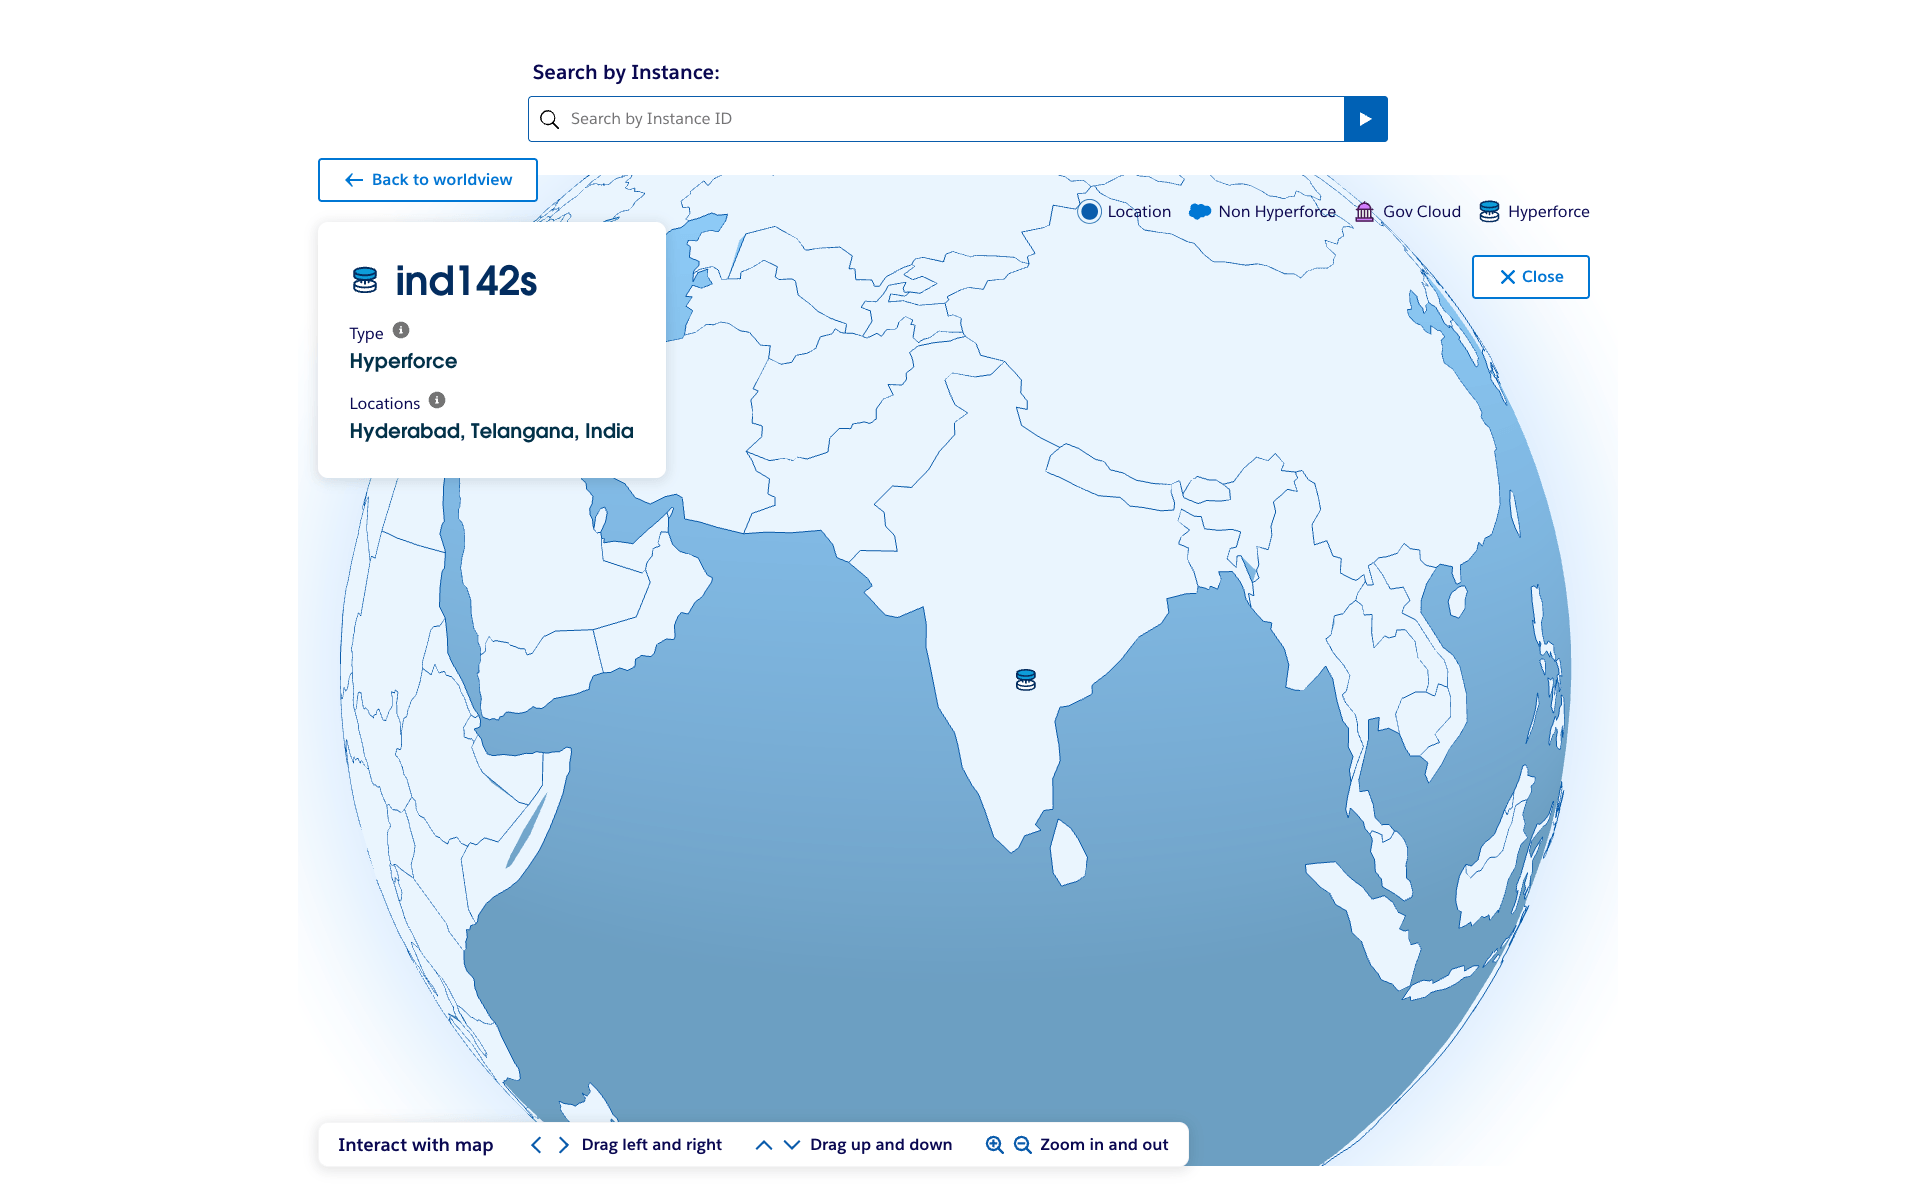This screenshot has height=1198, width=1916.
Task: Click the search magnifier icon in field
Action: point(549,120)
